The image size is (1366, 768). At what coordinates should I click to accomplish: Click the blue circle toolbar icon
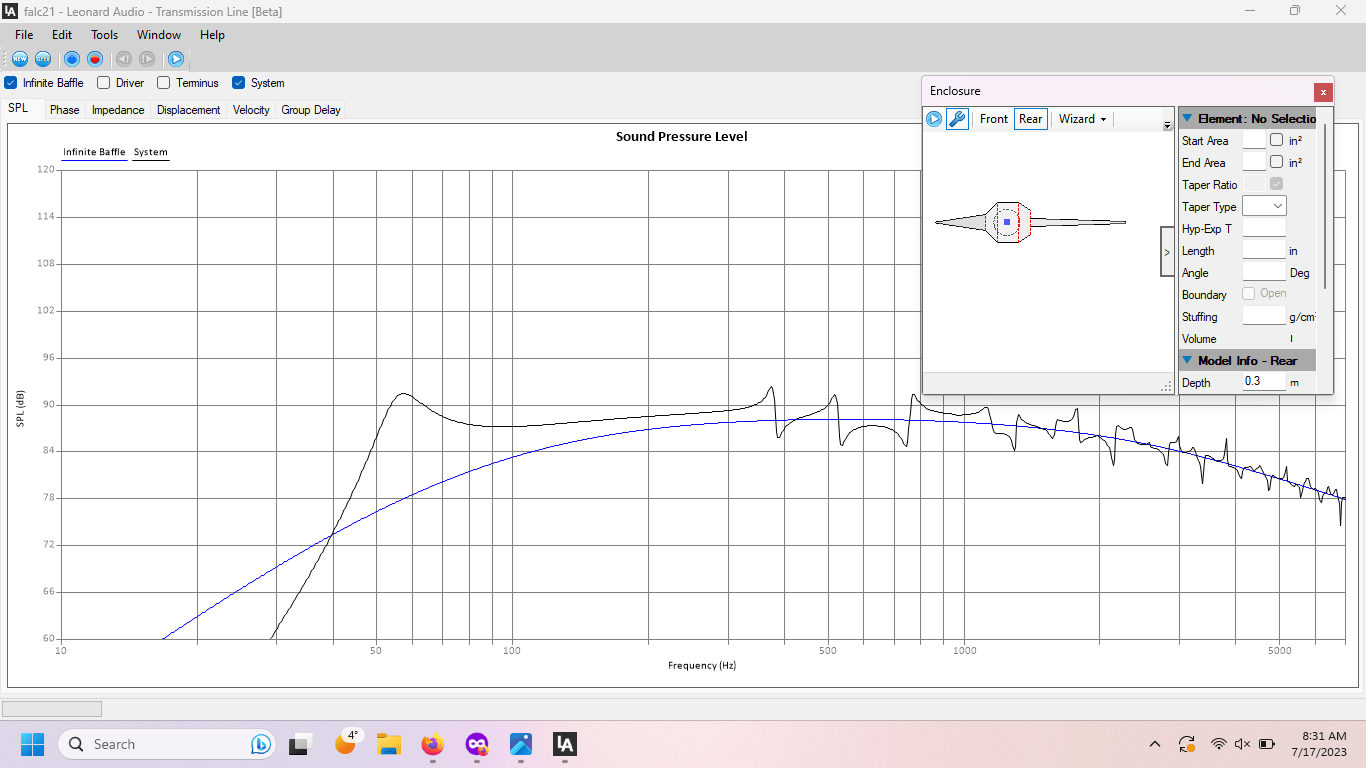(72, 59)
